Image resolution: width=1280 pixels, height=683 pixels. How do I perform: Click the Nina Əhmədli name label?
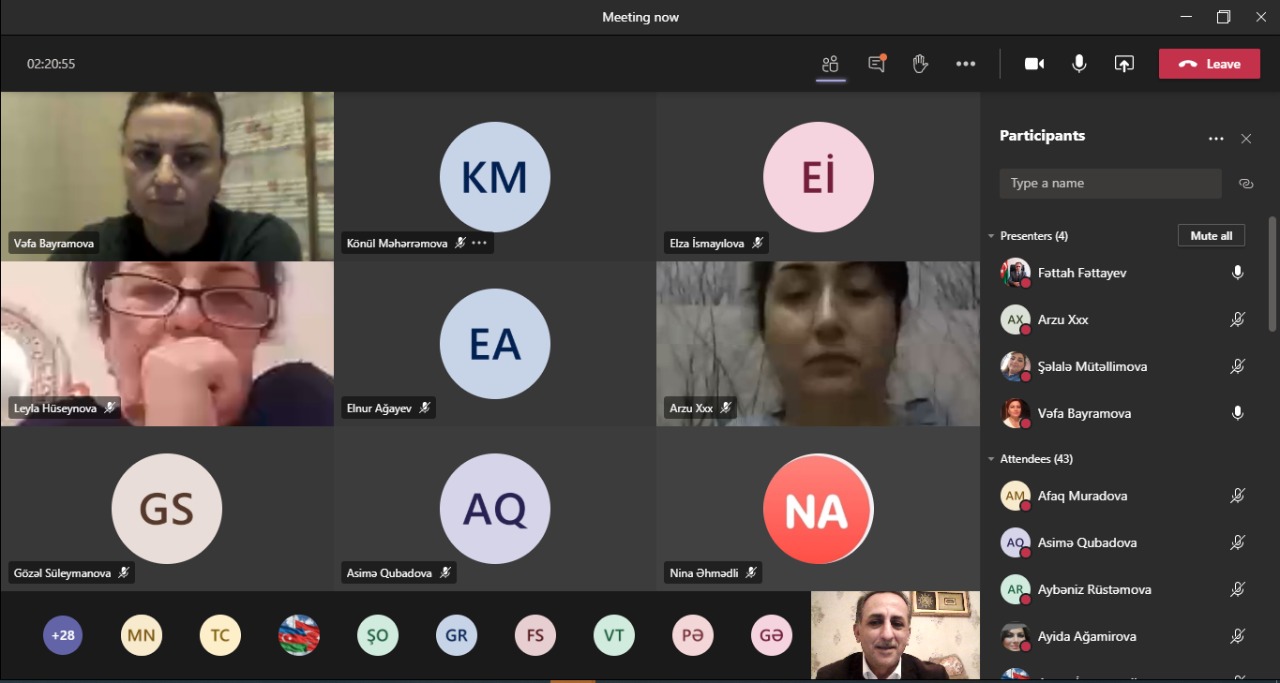pyautogui.click(x=704, y=573)
